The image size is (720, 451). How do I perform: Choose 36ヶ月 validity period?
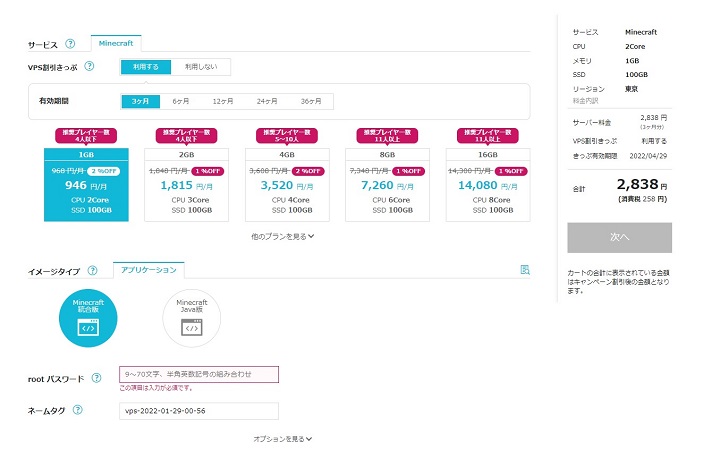point(311,101)
